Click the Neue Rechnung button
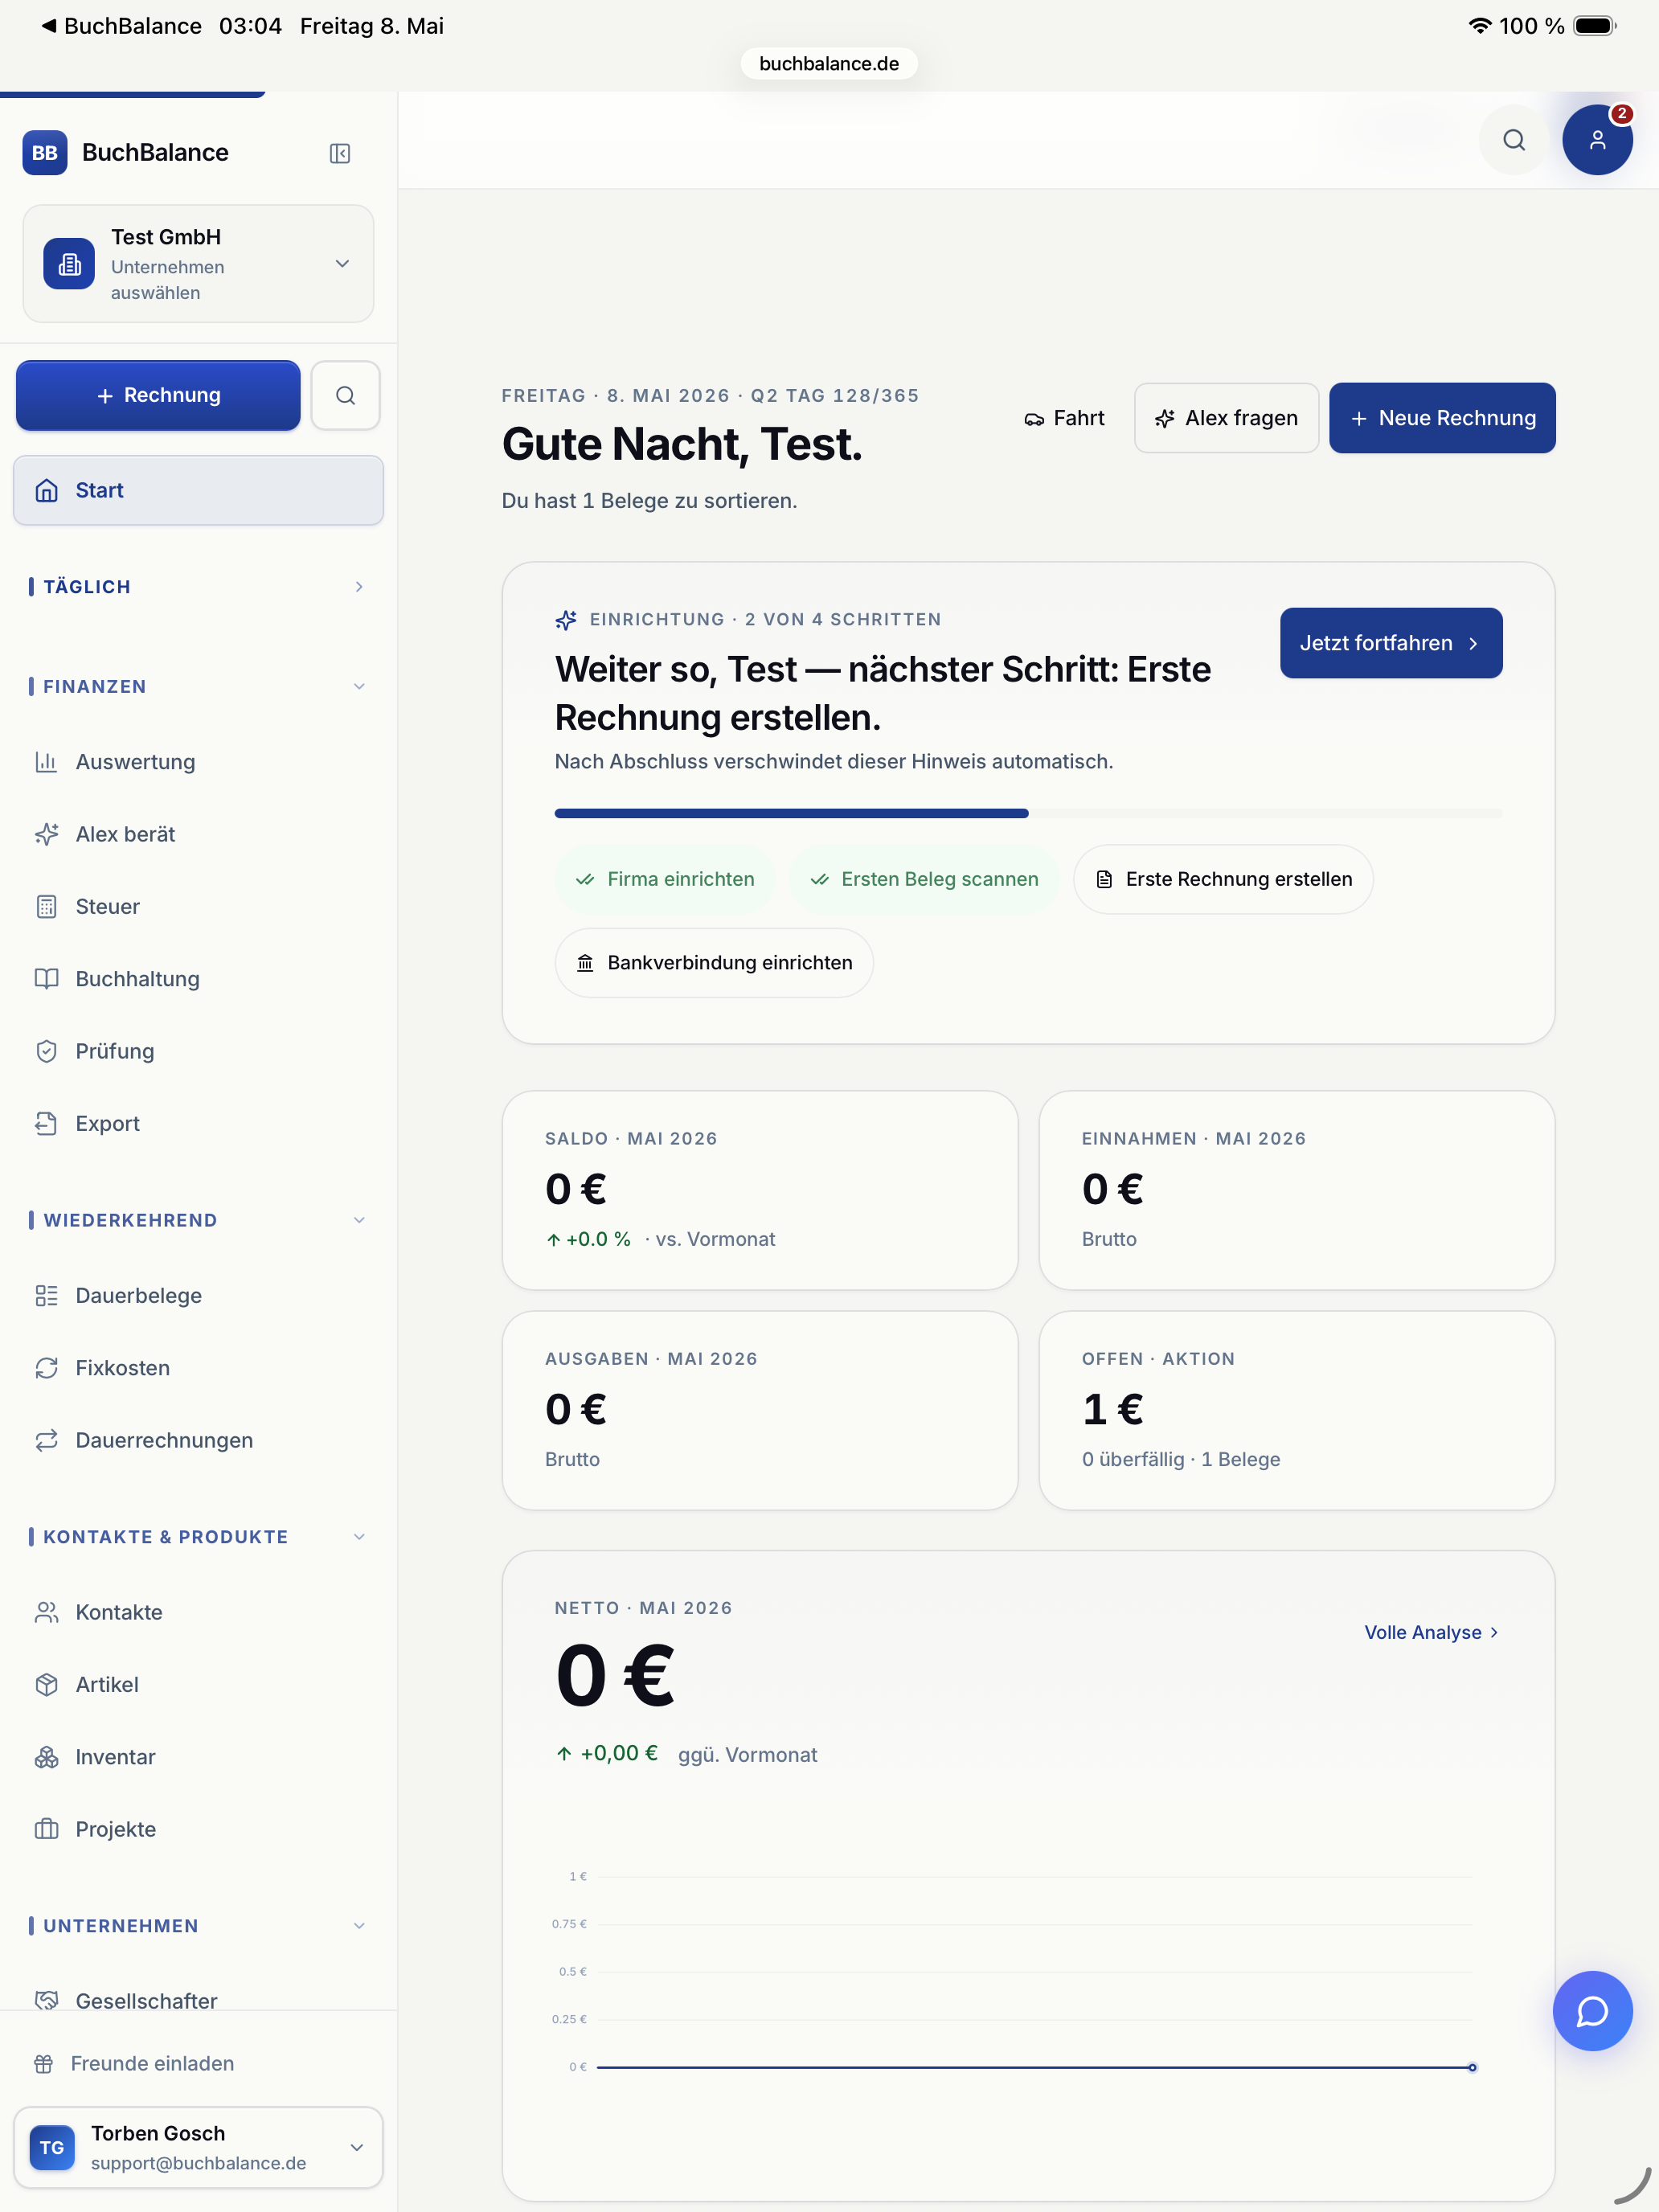1659x2212 pixels. coord(1442,418)
